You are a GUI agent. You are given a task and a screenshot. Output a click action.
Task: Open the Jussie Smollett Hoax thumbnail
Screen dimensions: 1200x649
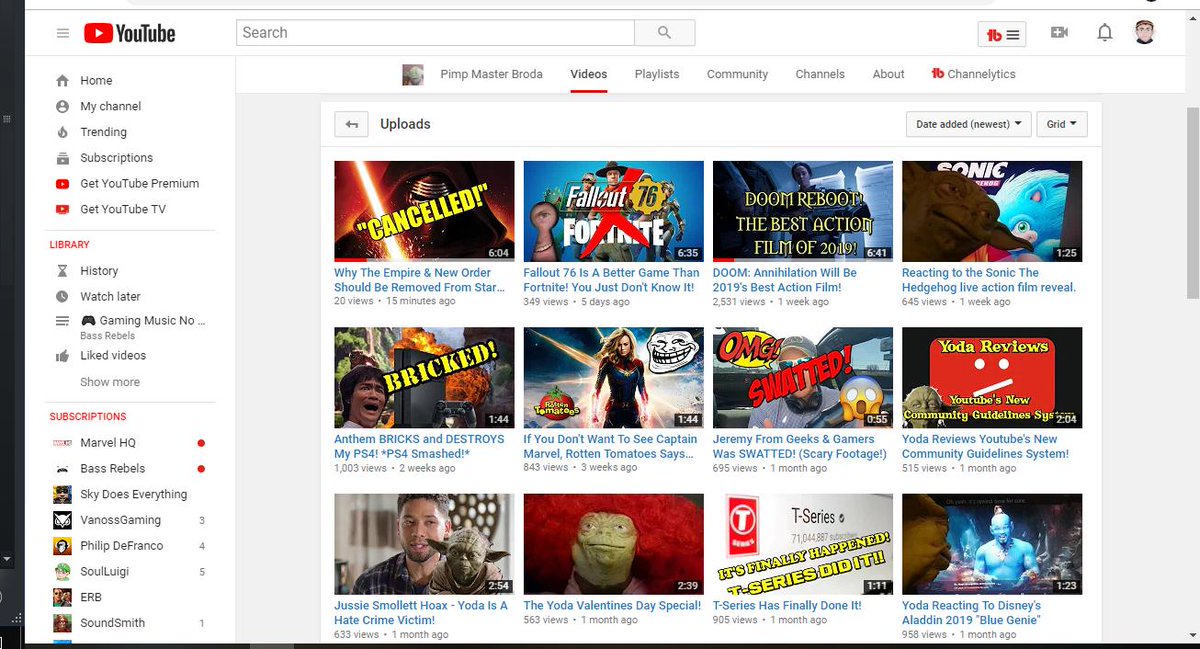click(424, 543)
